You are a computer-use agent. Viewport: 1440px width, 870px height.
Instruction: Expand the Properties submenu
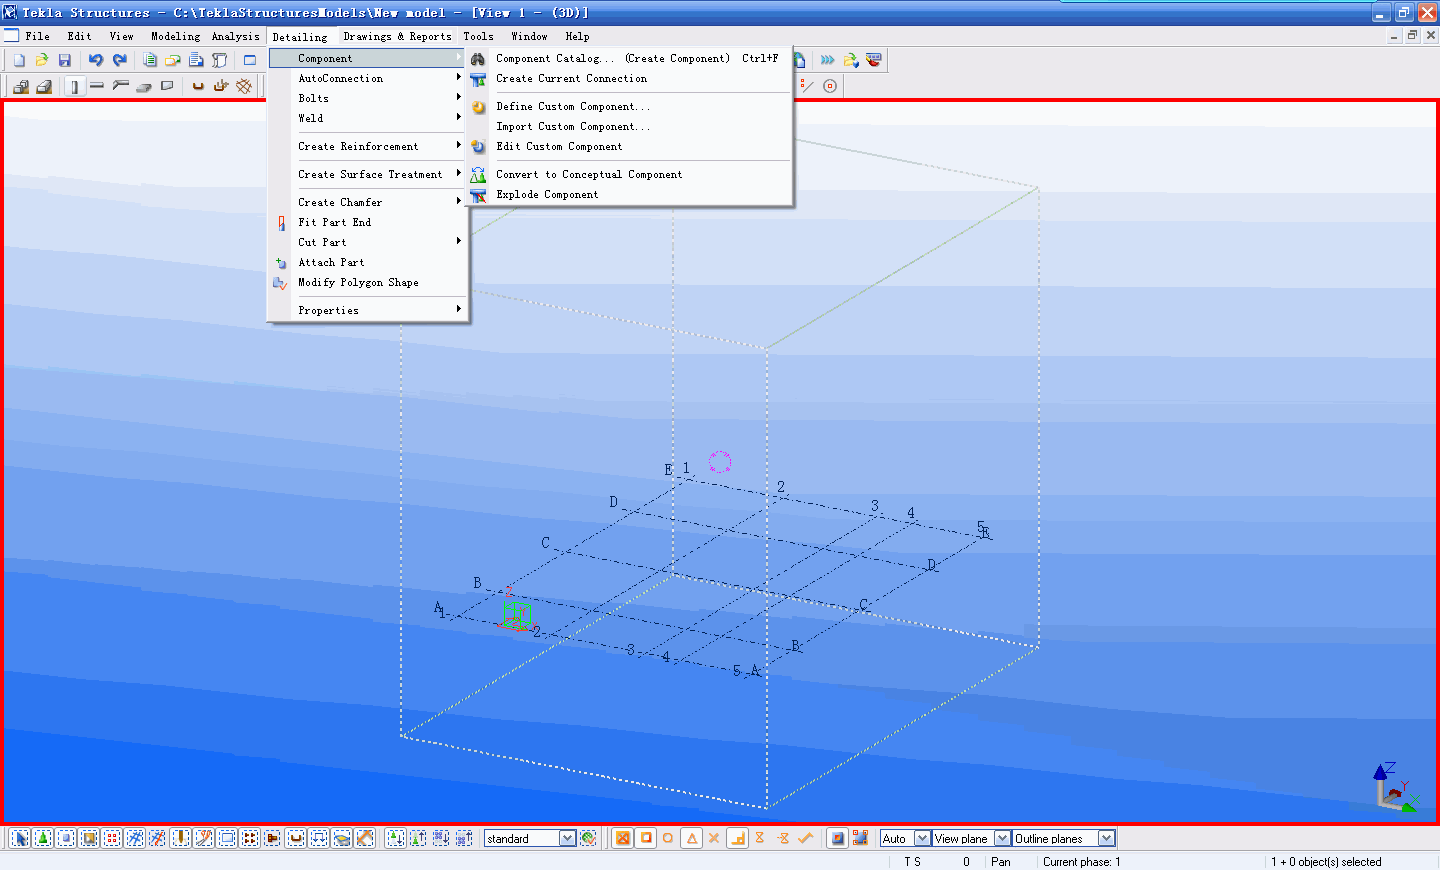[369, 310]
